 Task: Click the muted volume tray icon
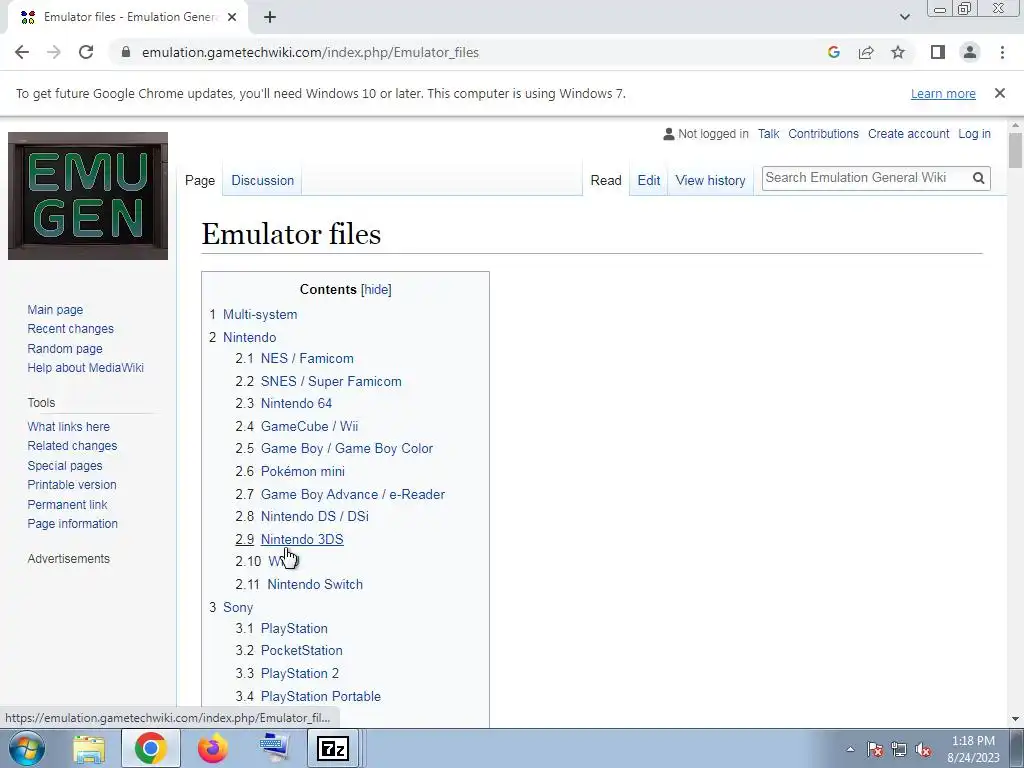pyautogui.click(x=923, y=749)
